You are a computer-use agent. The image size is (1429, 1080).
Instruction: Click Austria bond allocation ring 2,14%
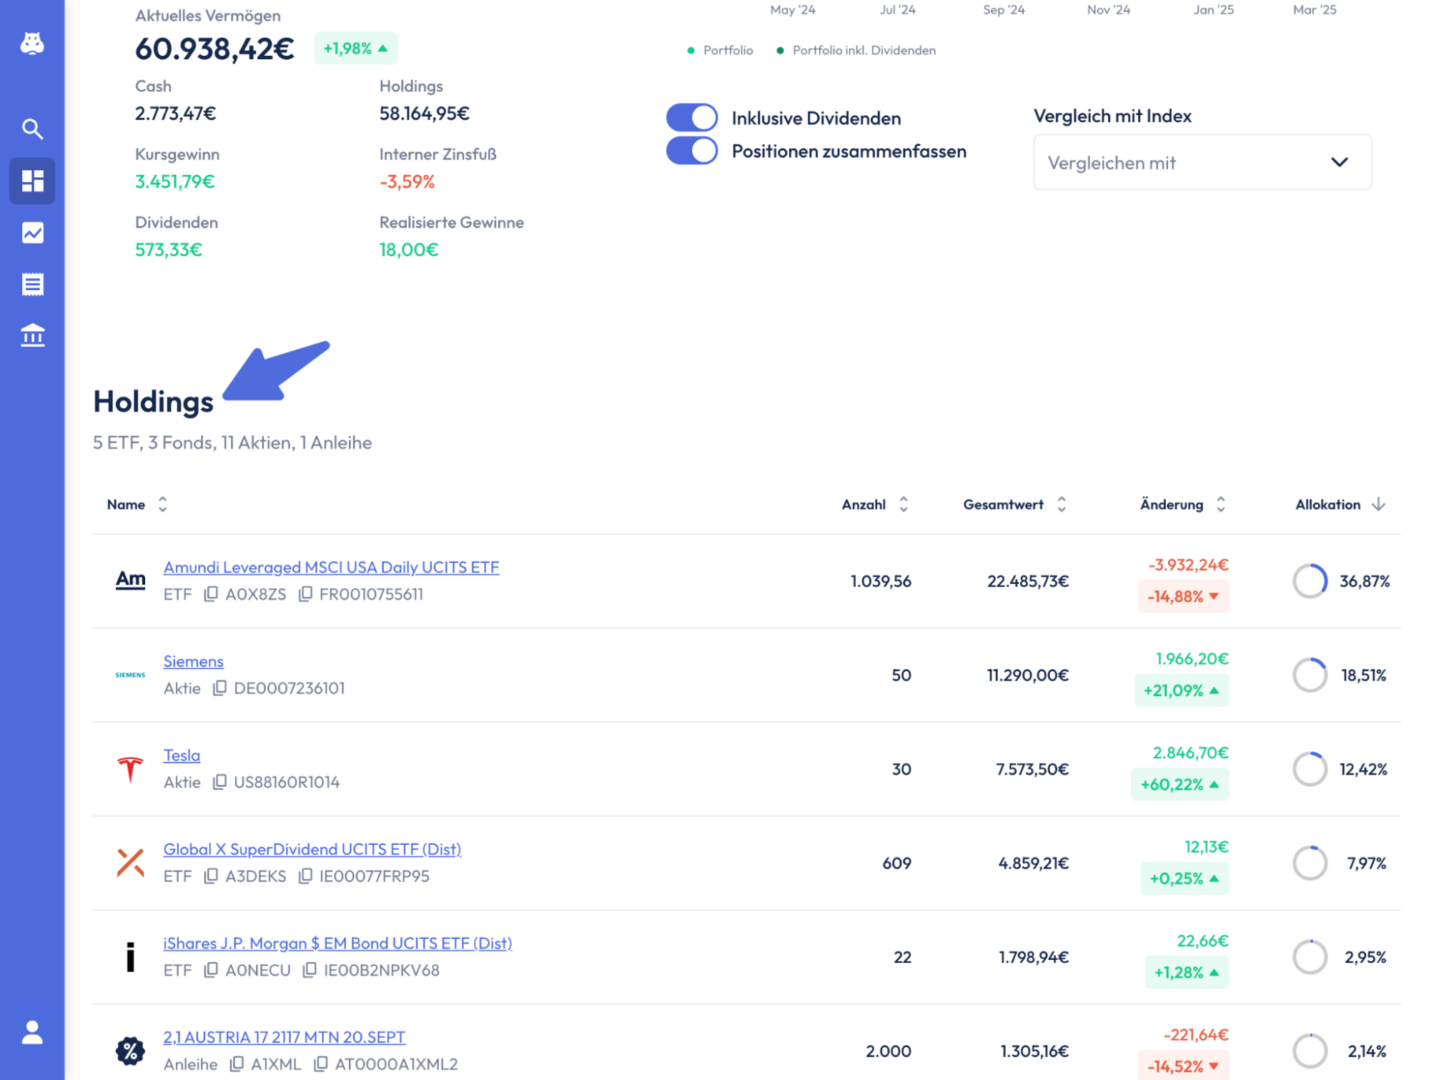coord(1309,1051)
